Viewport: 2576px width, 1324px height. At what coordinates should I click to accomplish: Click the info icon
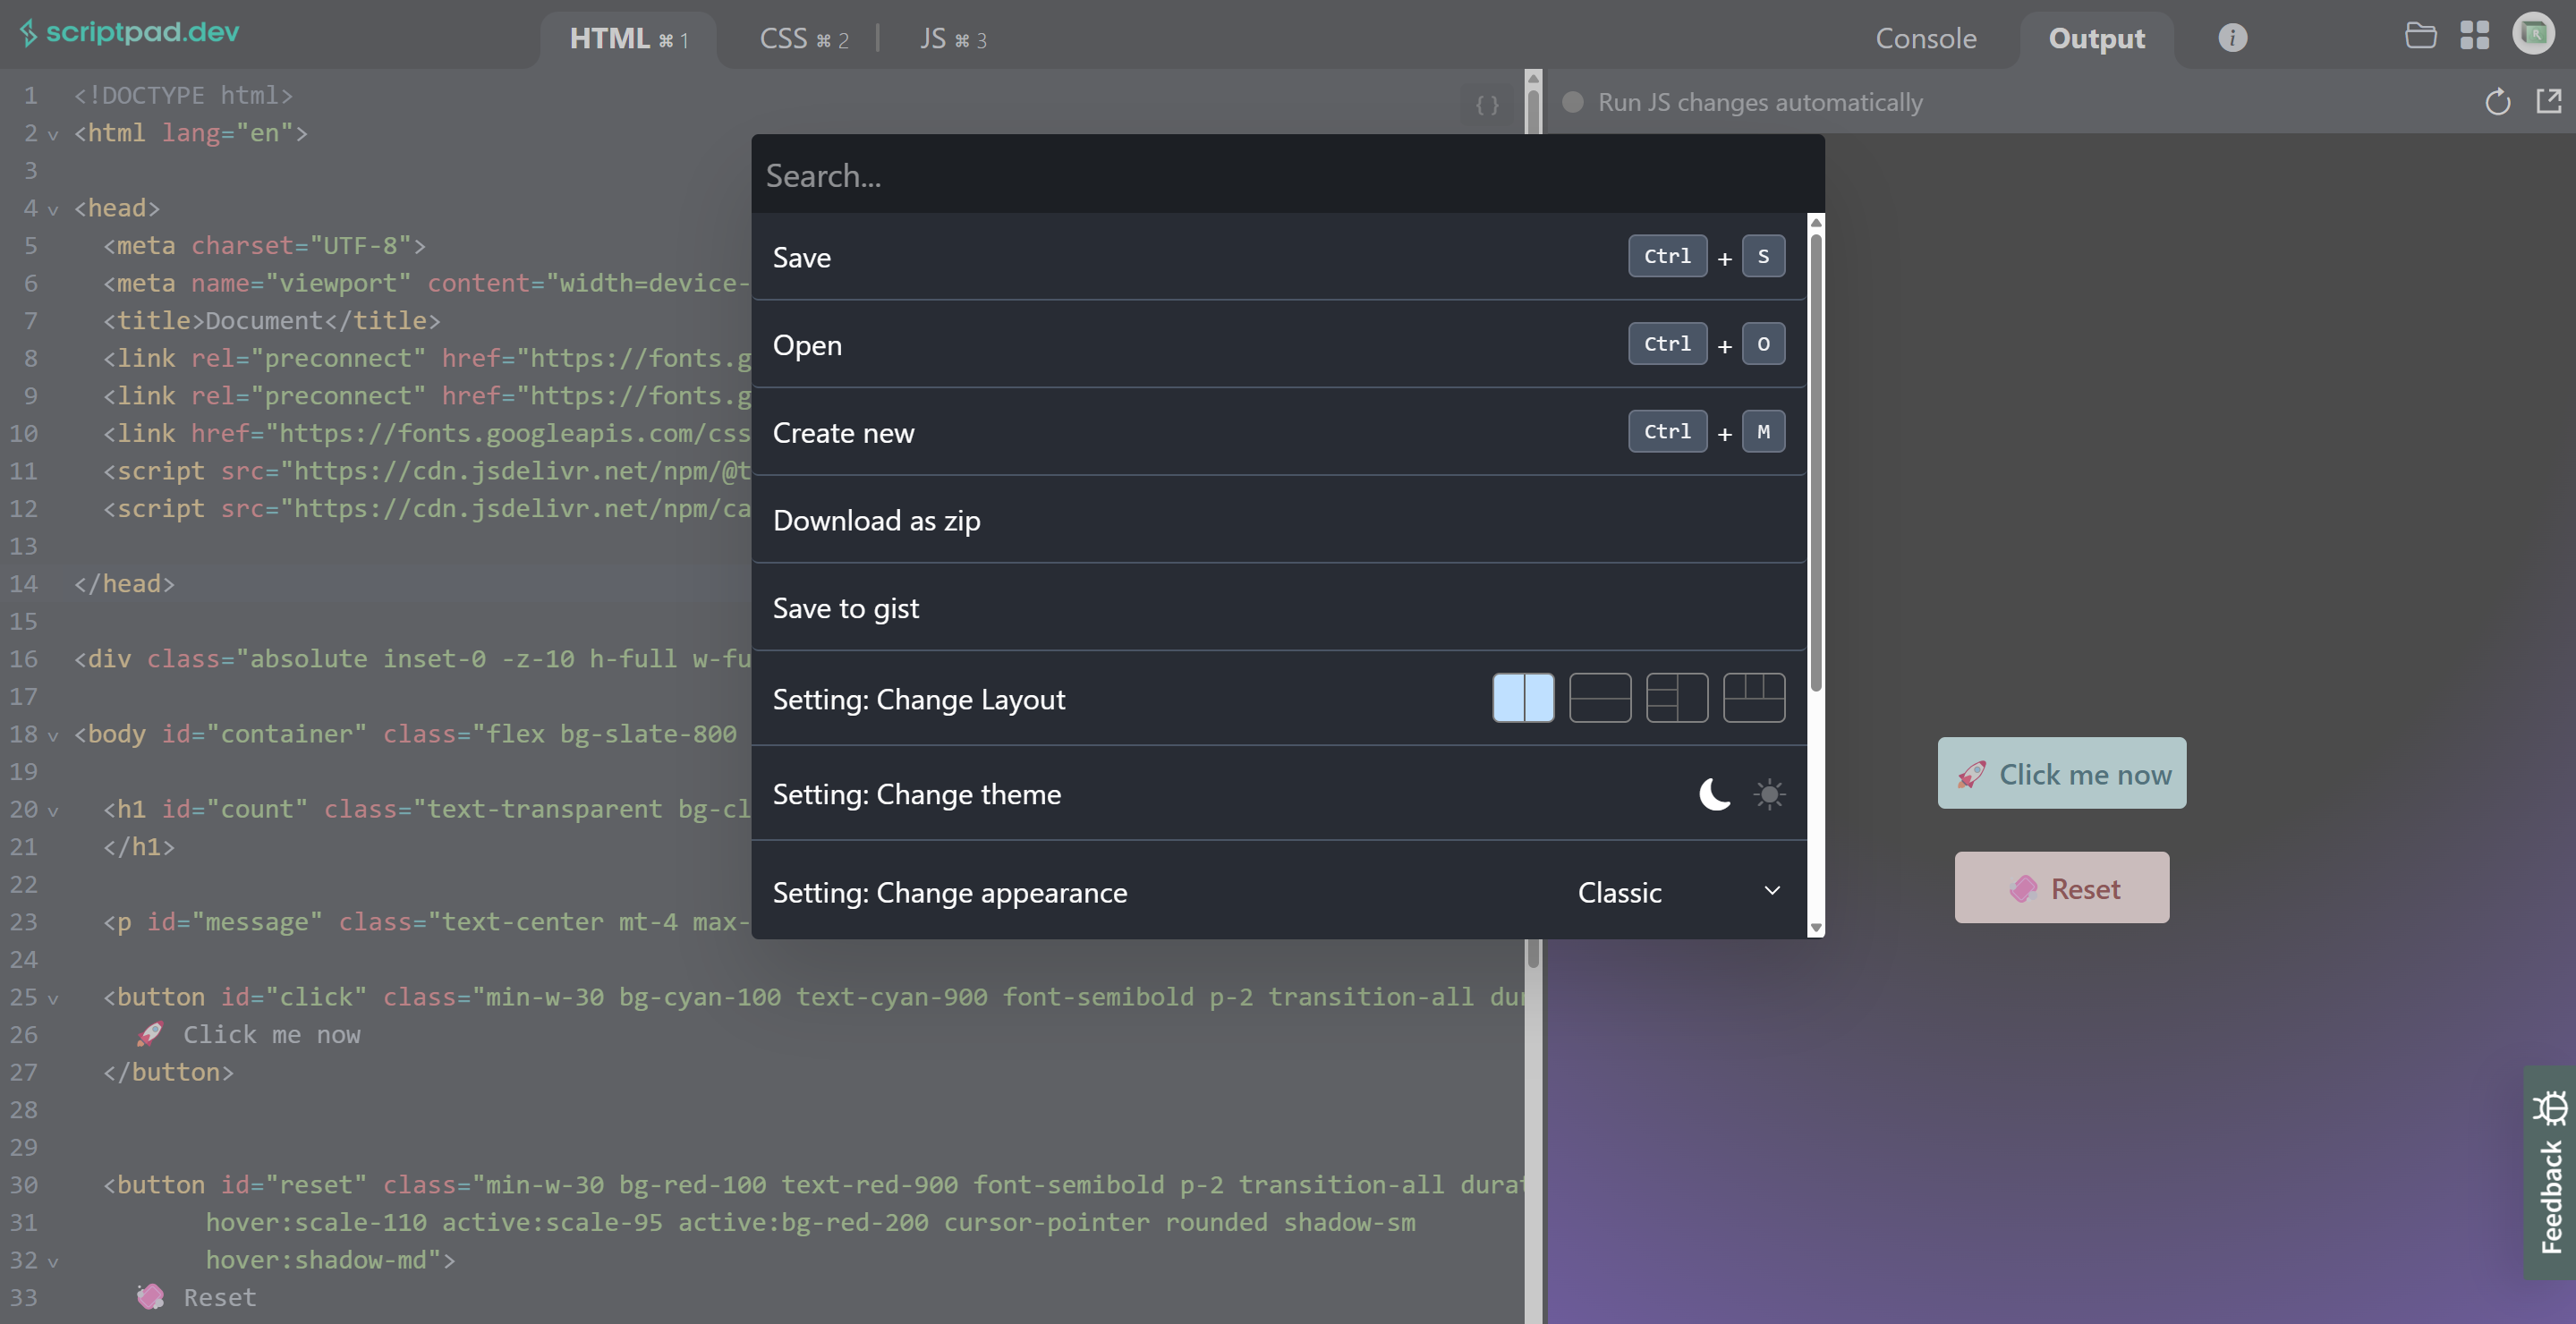coord(2232,38)
